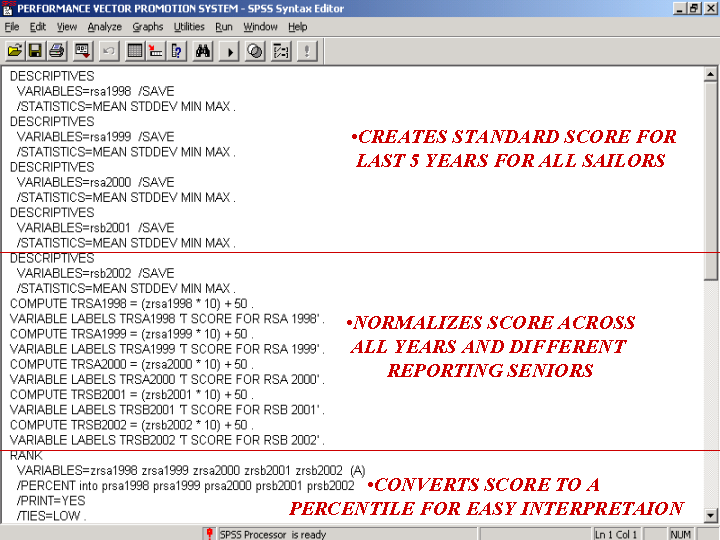Click the scroll up arrow of the editor
Viewport: 720px width, 540px height.
click(710, 74)
